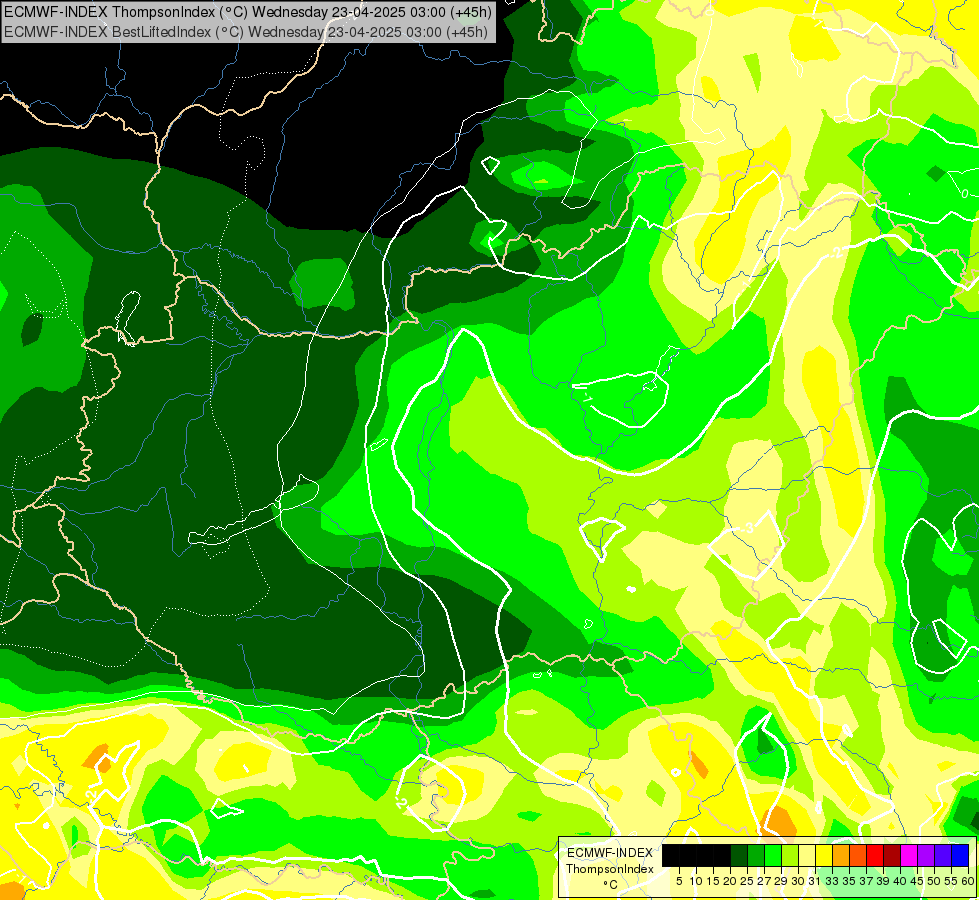Click the purple 45–50 legend swatch

pyautogui.click(x=927, y=855)
